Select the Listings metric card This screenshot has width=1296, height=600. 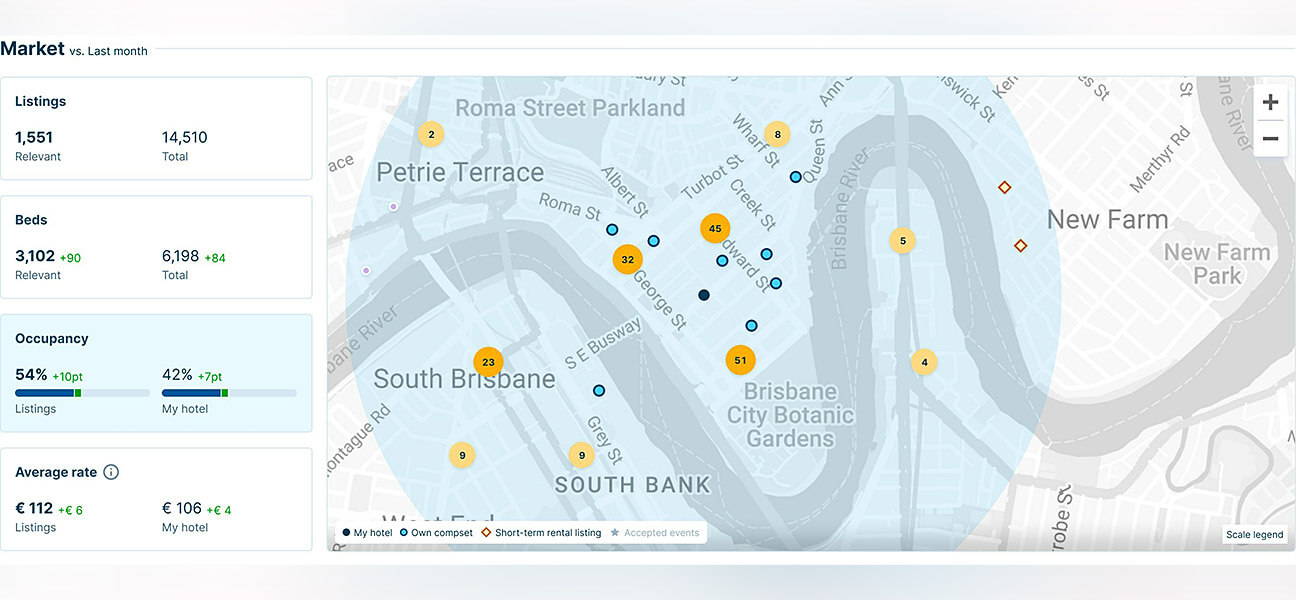pyautogui.click(x=156, y=128)
